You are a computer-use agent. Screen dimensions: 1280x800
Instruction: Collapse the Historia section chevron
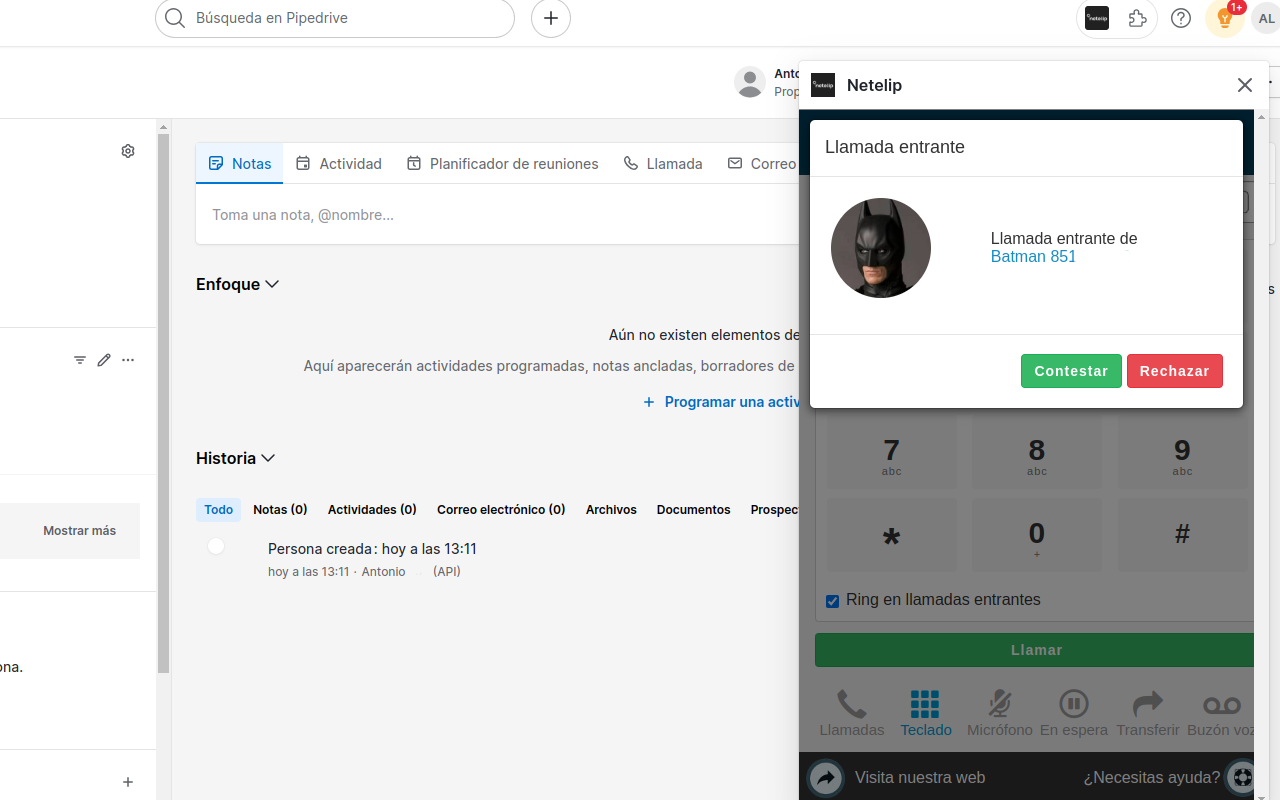(x=268, y=458)
